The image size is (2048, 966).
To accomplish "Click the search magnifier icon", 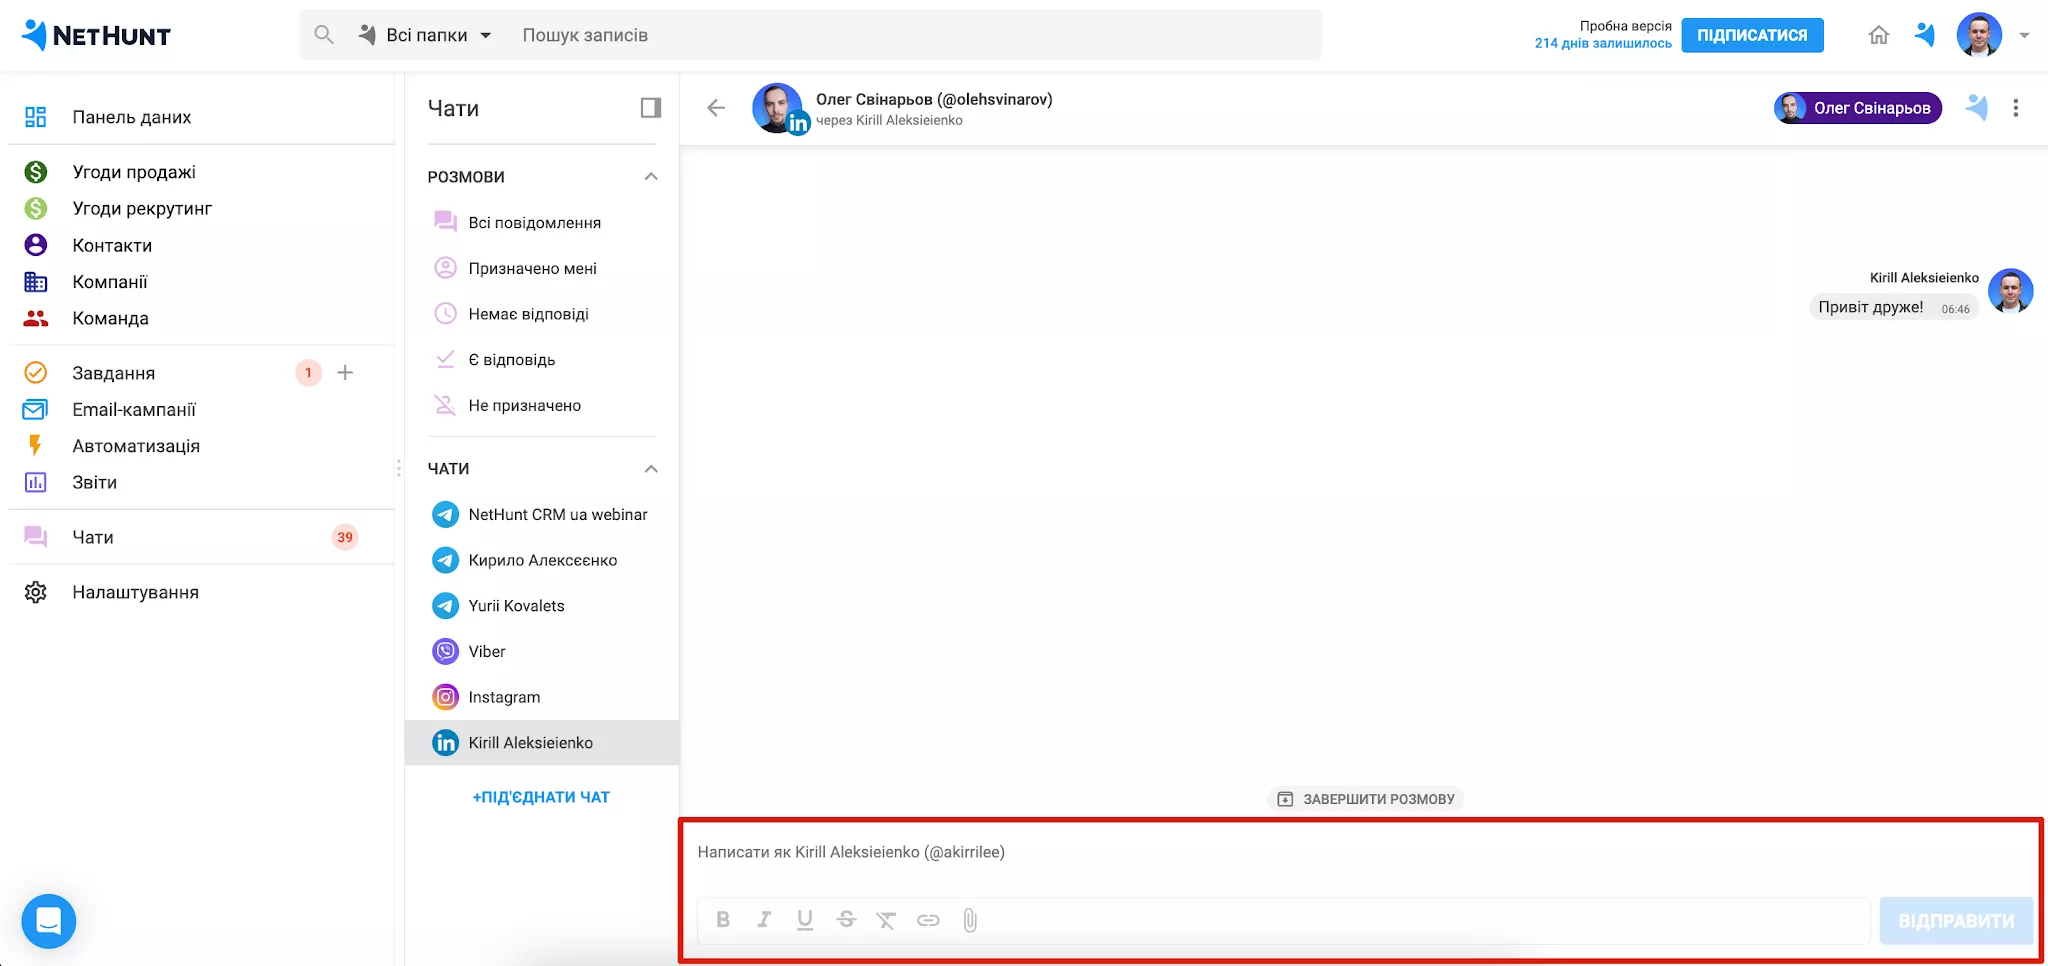I will (x=323, y=35).
